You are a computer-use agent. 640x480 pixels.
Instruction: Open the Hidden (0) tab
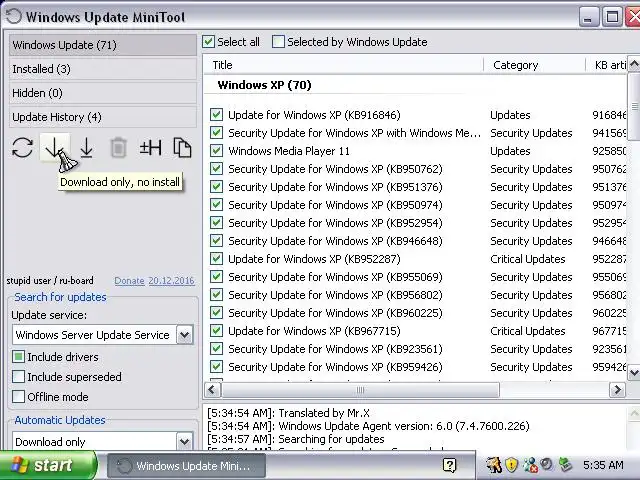tap(102, 93)
